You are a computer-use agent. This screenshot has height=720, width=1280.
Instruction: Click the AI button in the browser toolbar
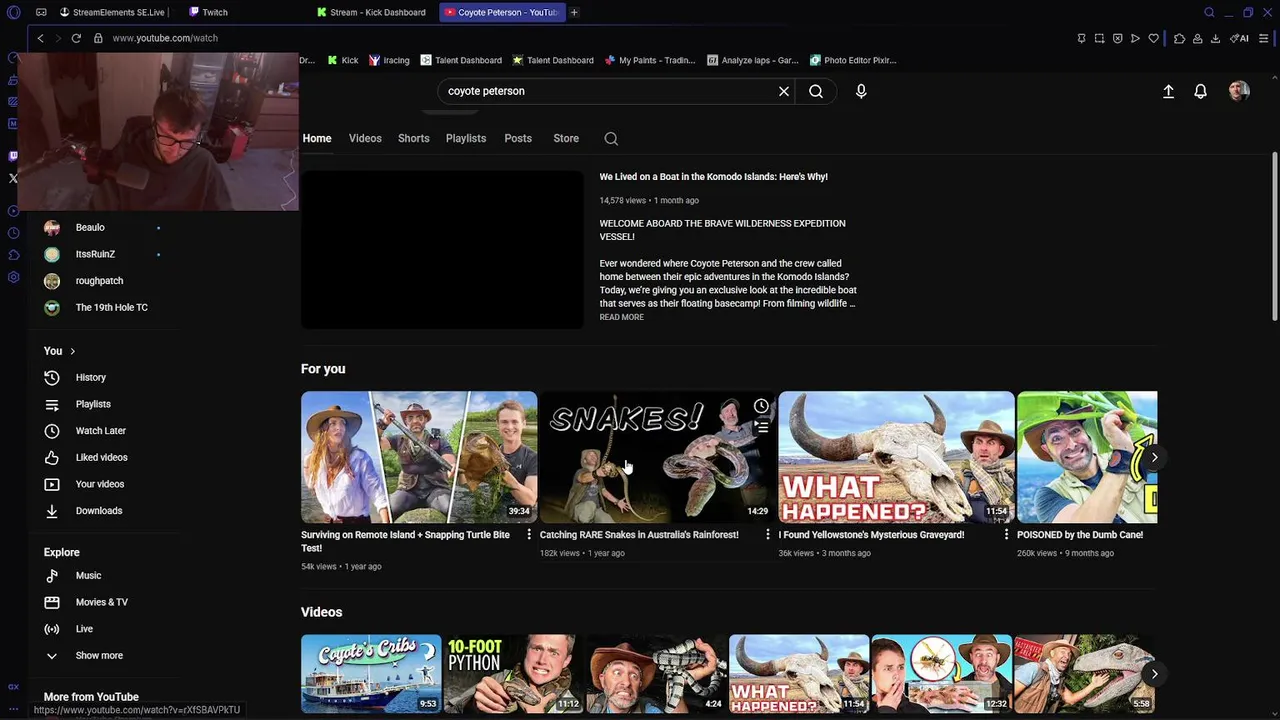pos(1239,38)
